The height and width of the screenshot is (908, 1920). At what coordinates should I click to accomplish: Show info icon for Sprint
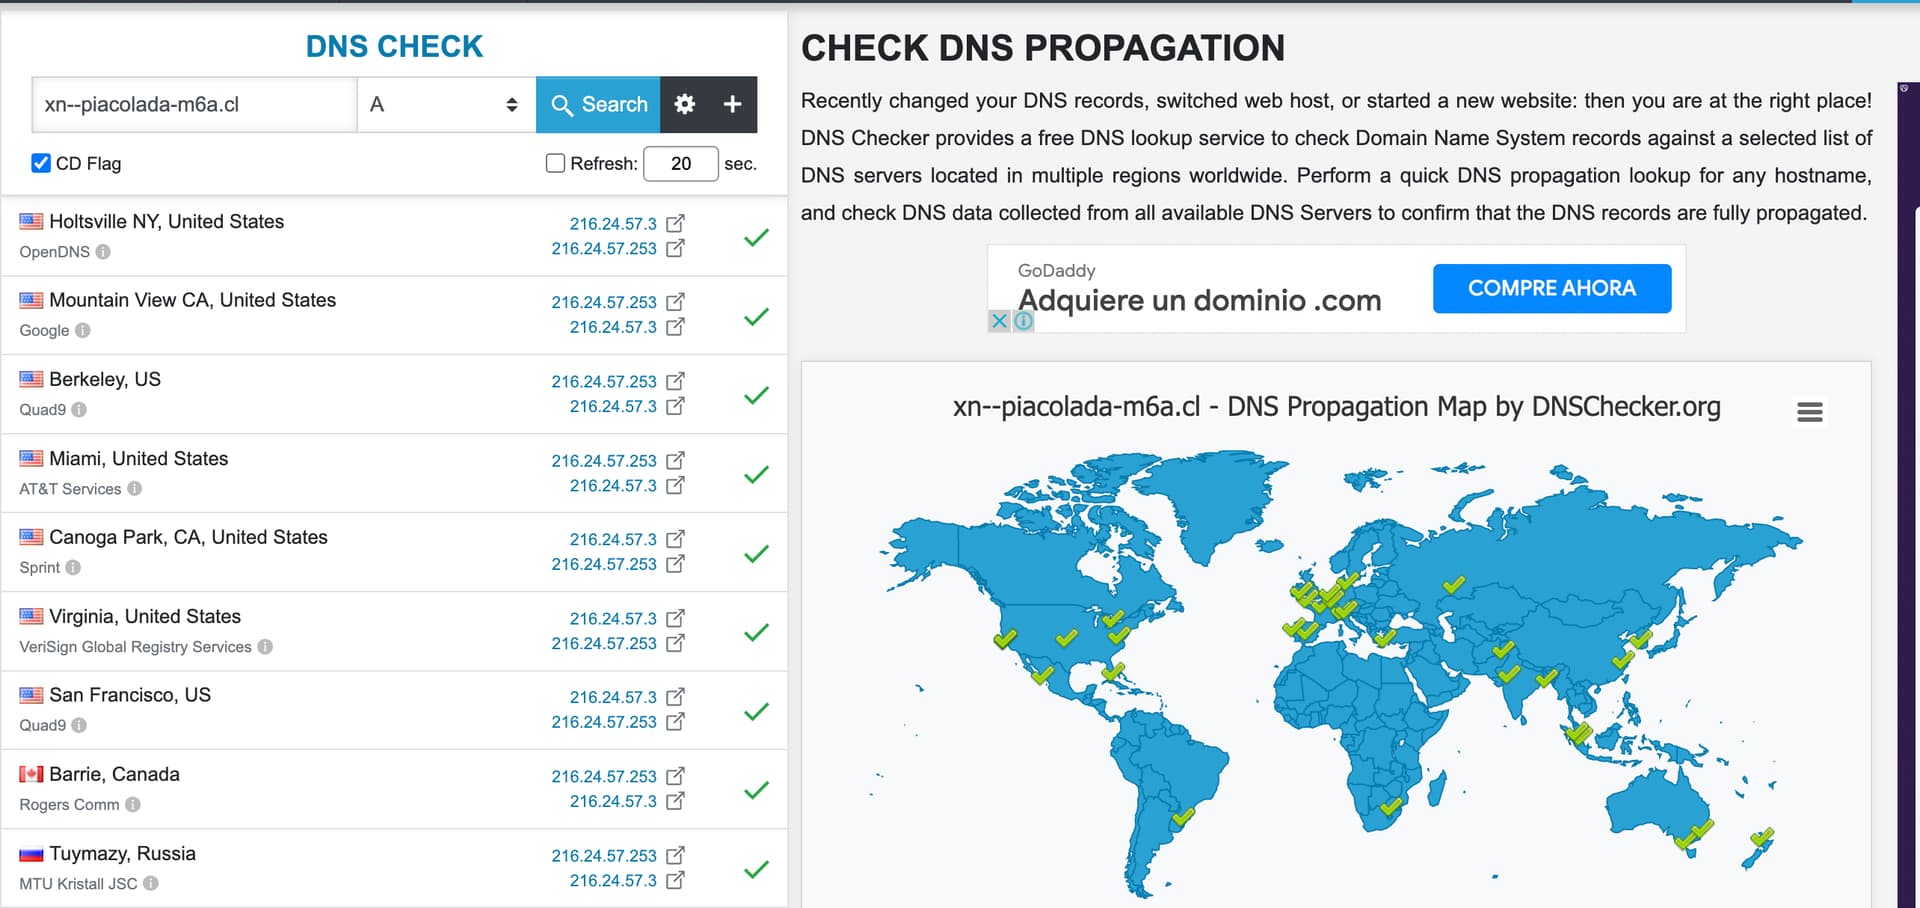pos(73,567)
